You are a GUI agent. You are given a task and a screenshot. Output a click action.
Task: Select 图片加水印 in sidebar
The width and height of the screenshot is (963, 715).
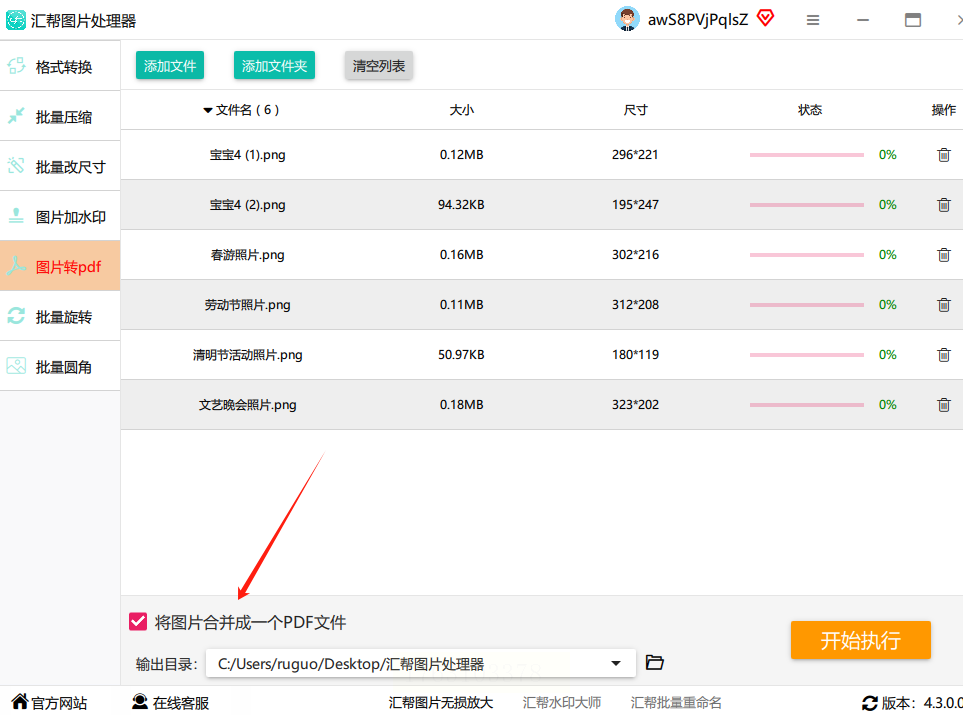pos(60,217)
